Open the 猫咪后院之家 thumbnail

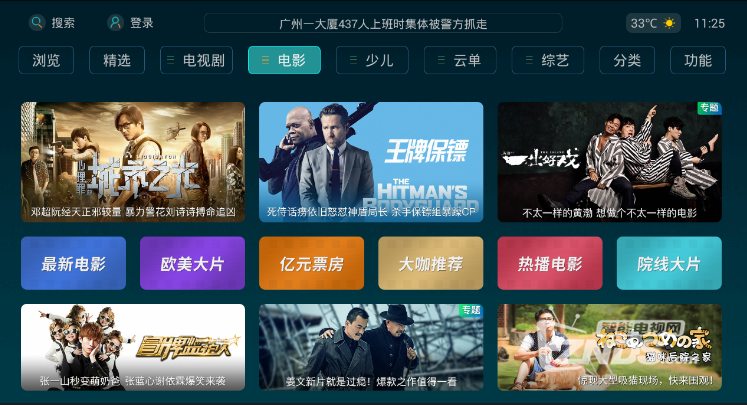(610, 347)
